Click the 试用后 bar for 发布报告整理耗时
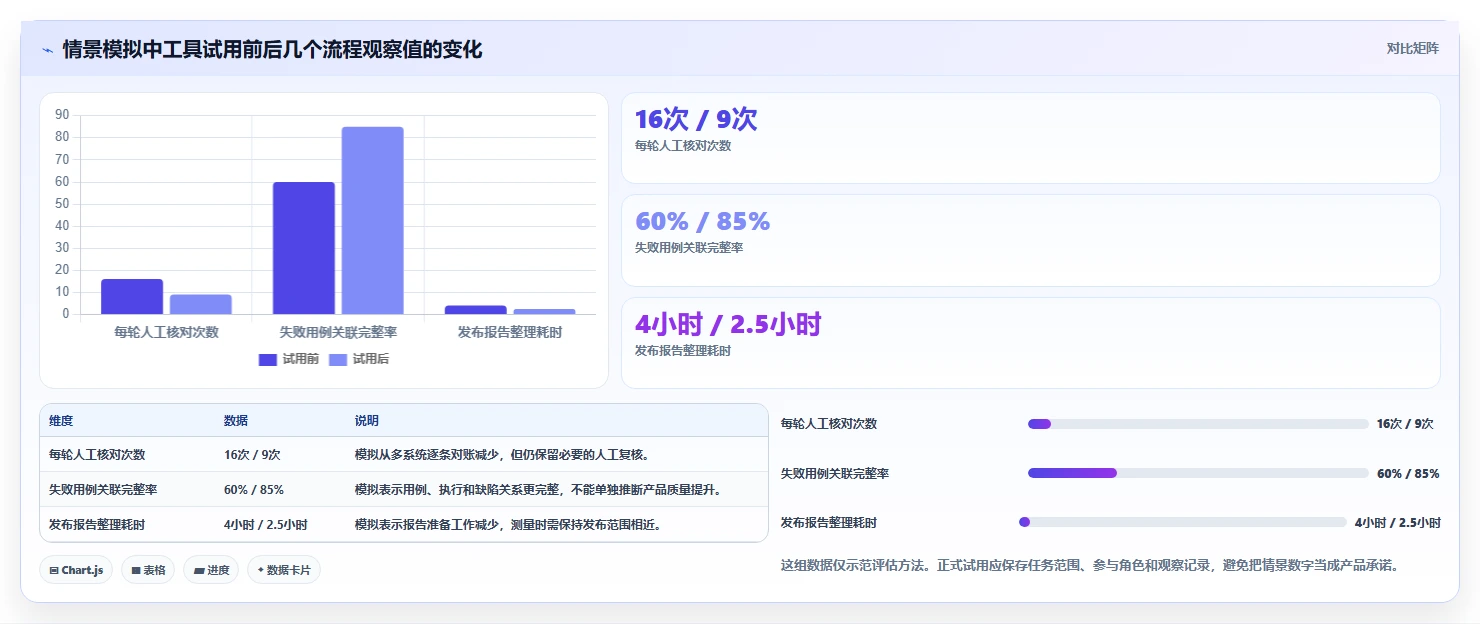The height and width of the screenshot is (624, 1480). 545,311
